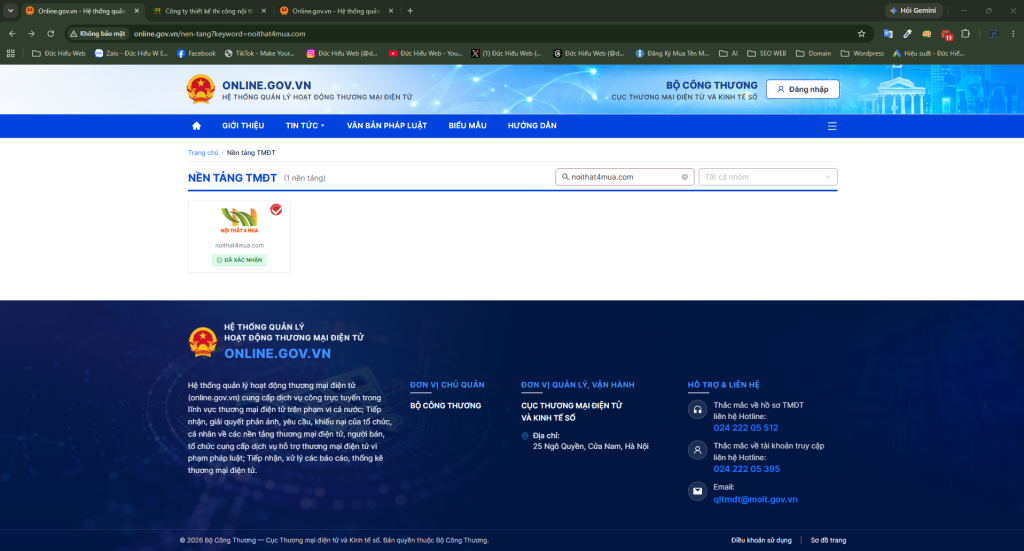Click ONLINE.GOV.VN footer title link
This screenshot has height=551, width=1024.
click(278, 354)
